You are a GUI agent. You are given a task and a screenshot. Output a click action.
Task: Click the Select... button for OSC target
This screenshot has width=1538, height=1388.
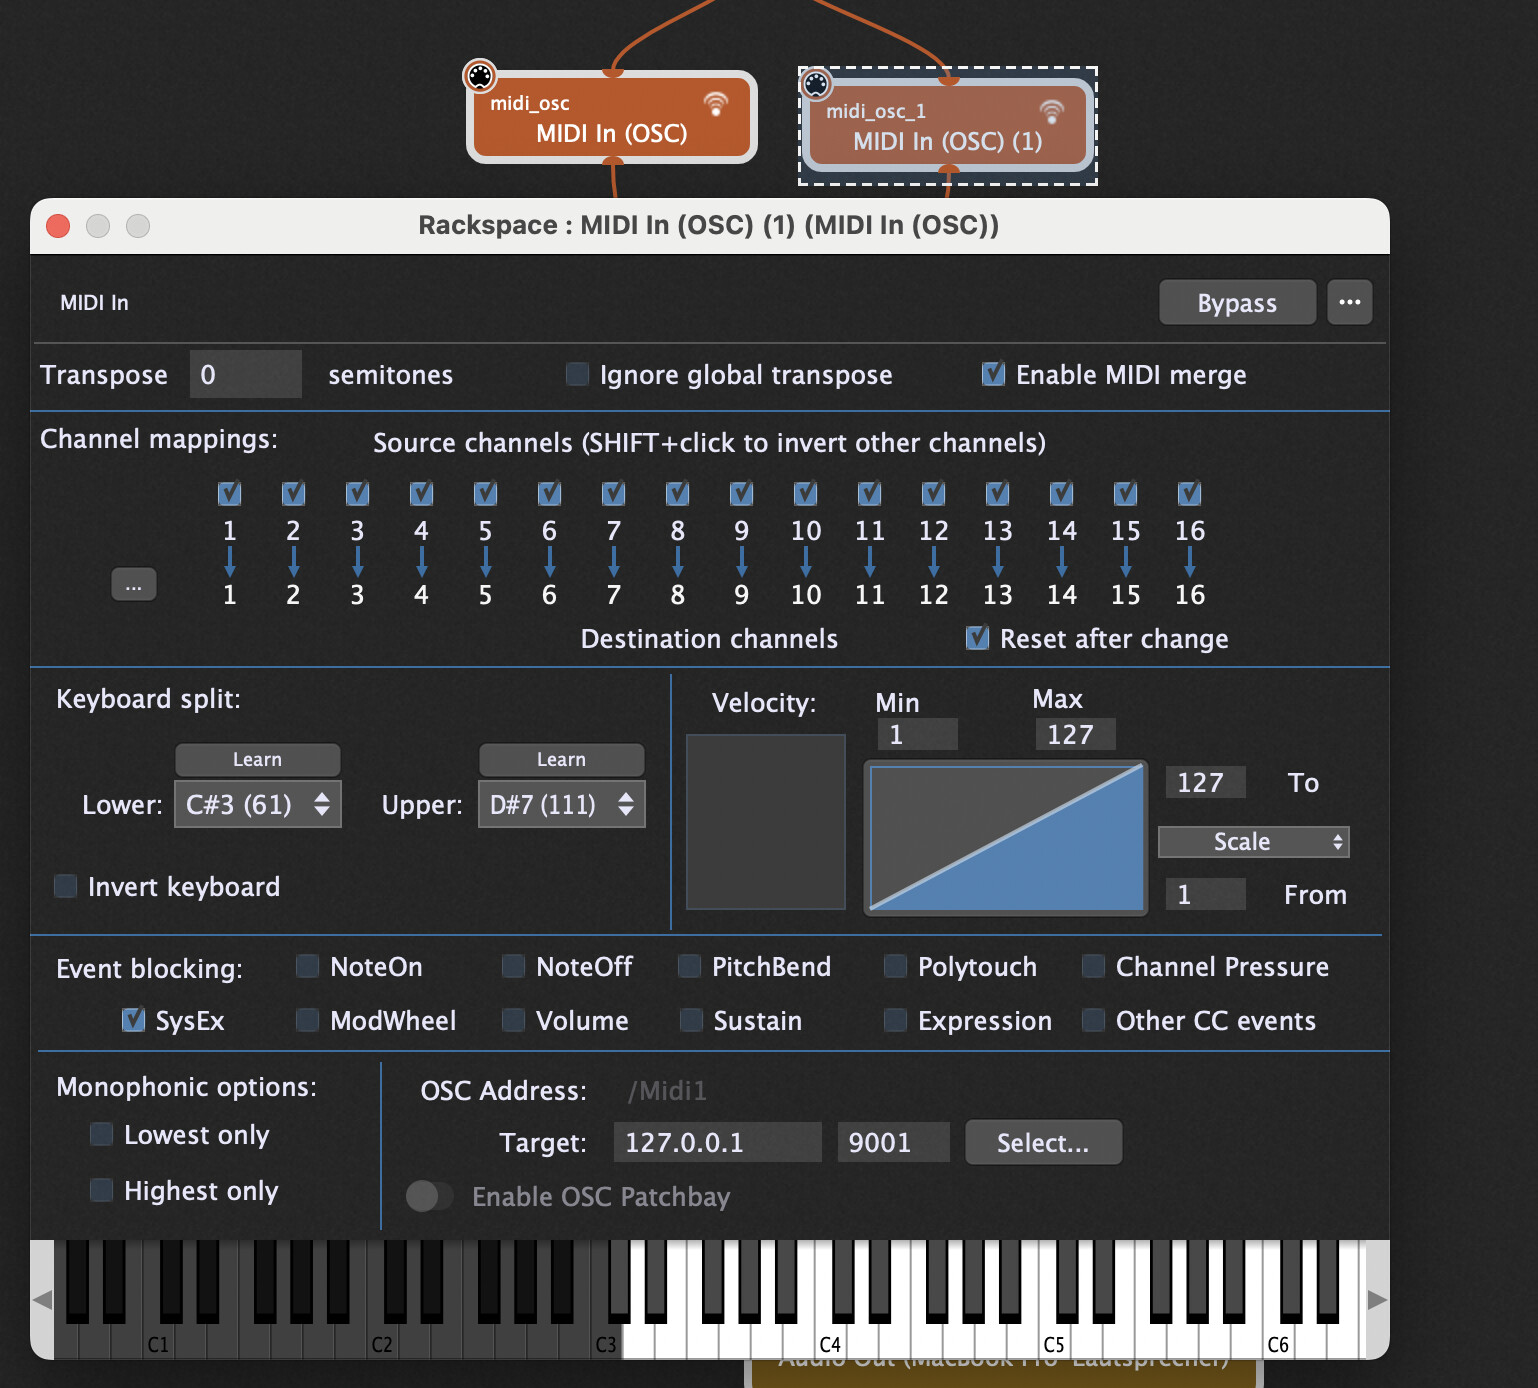[x=1043, y=1143]
